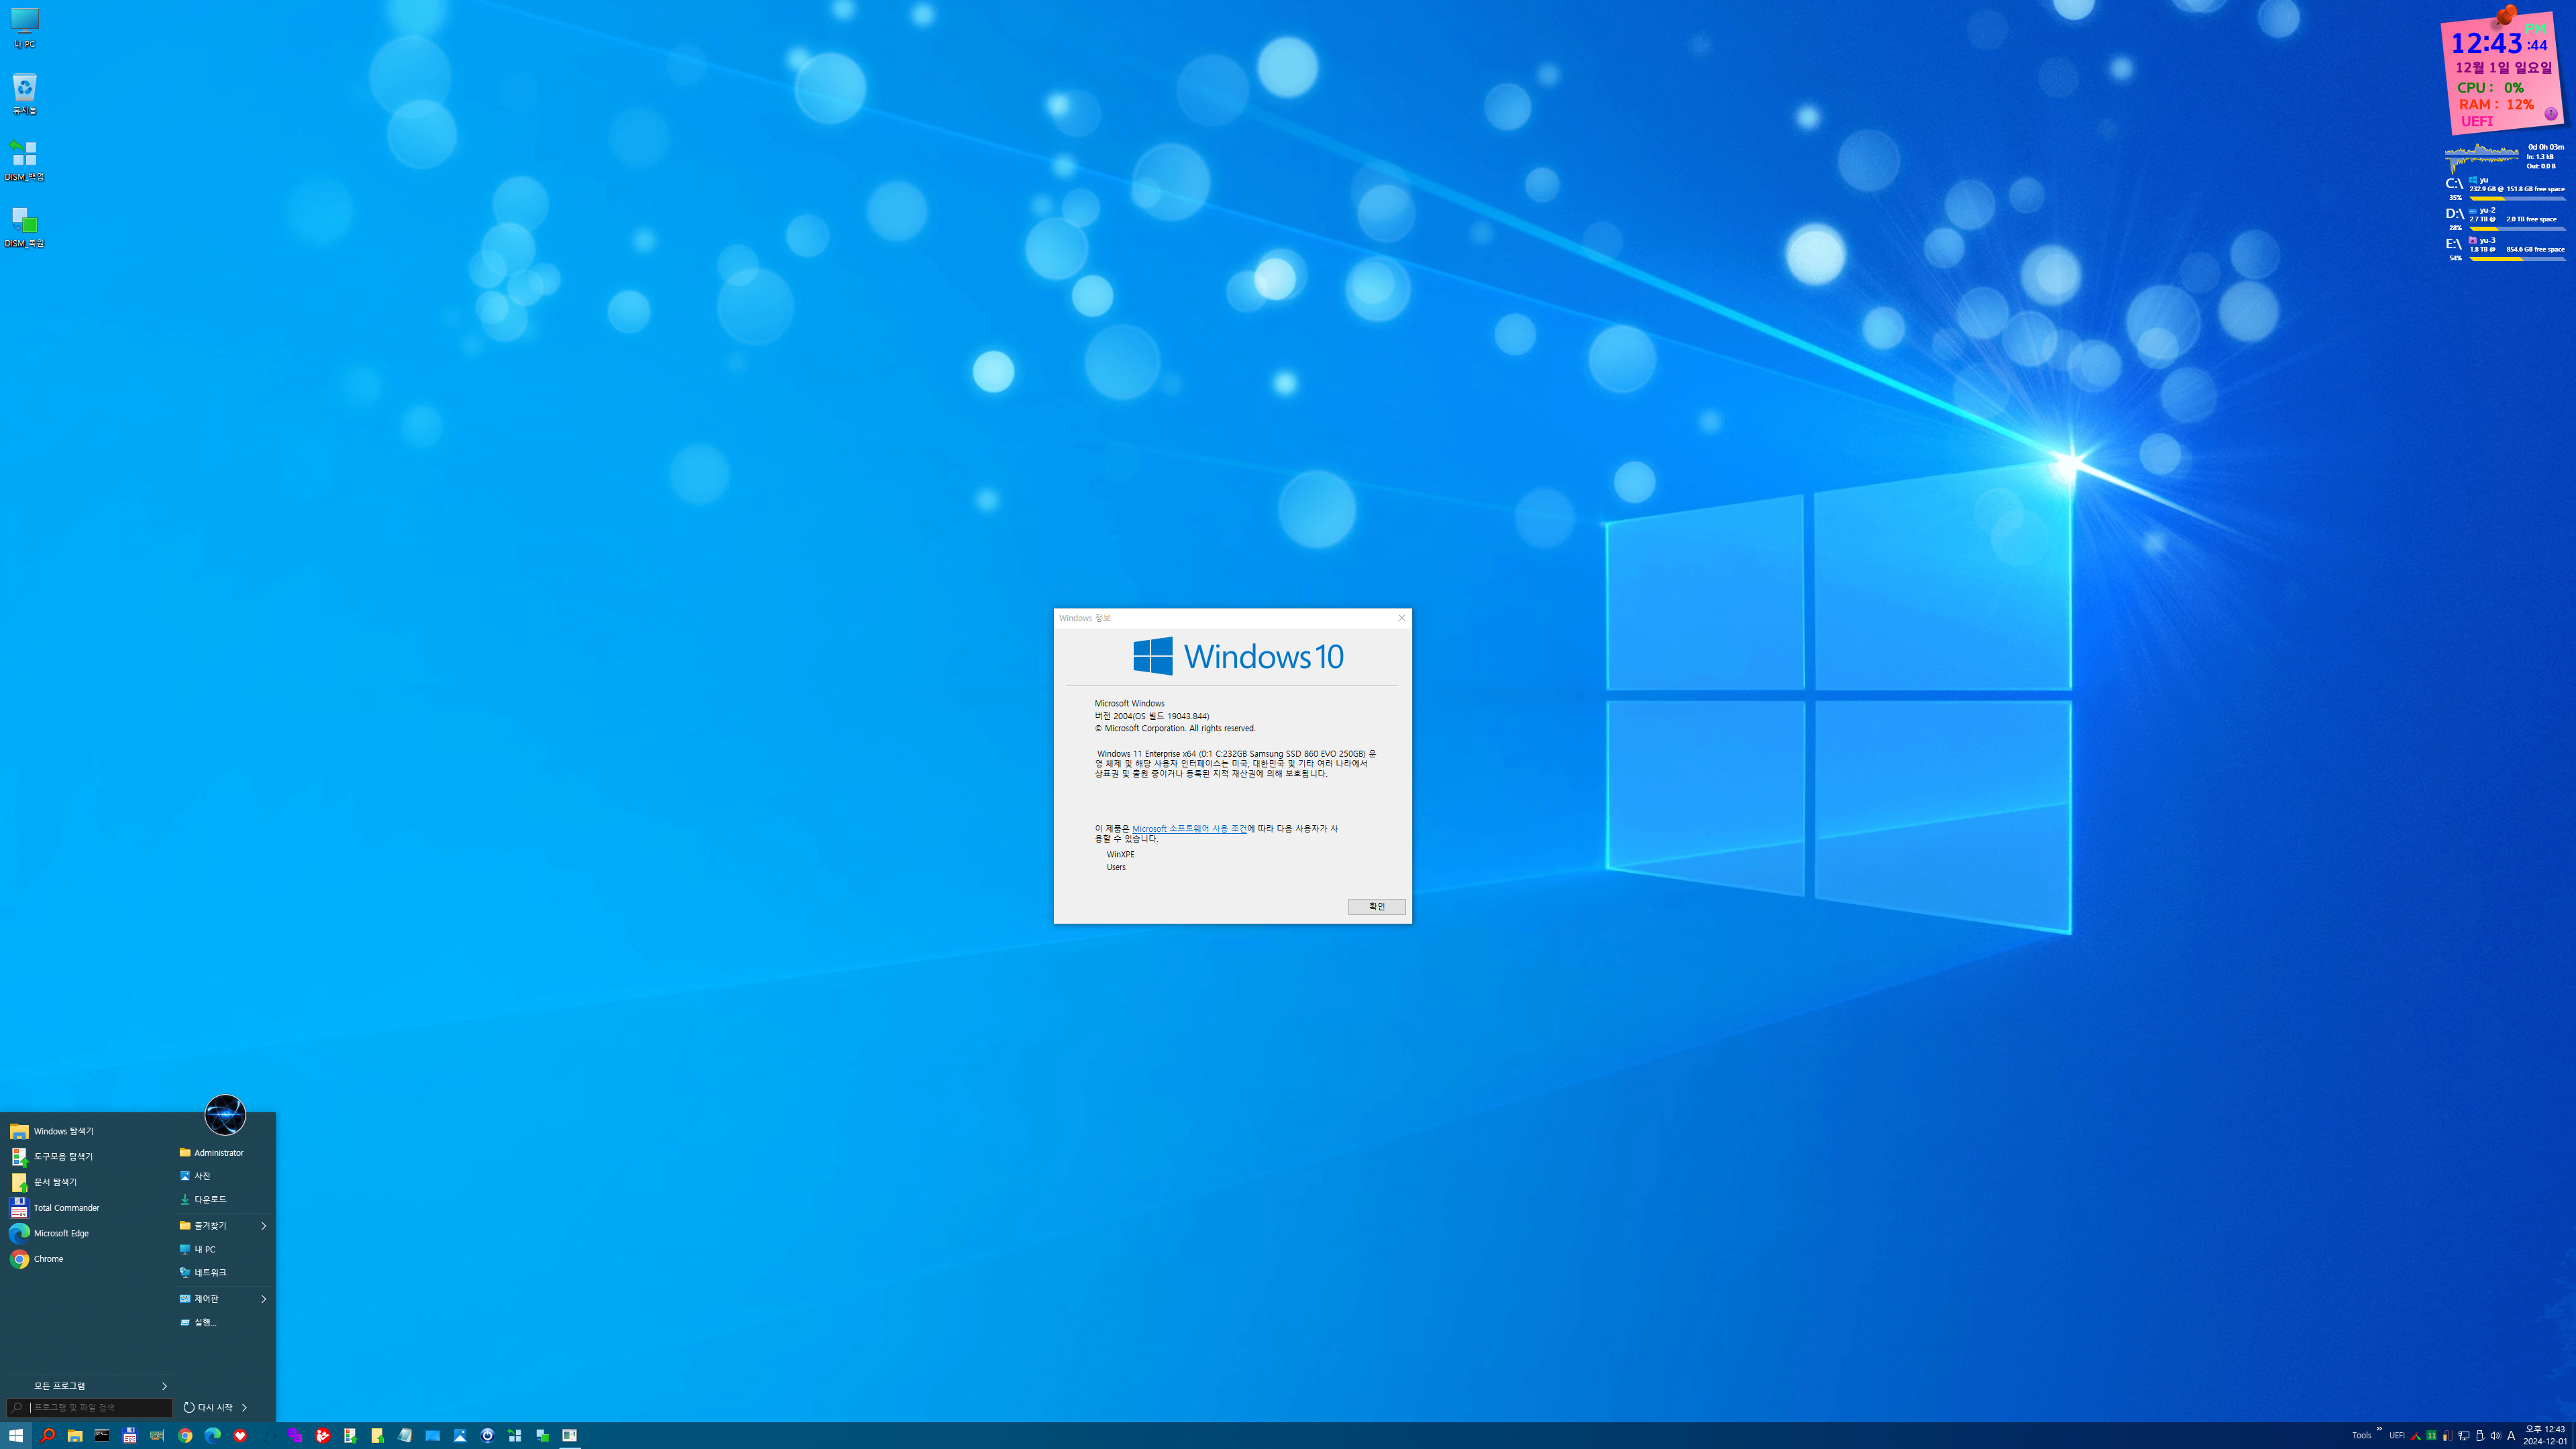Open DISM_백업 desktop shortcut
Screen dimensions: 2576x1449
(24, 160)
